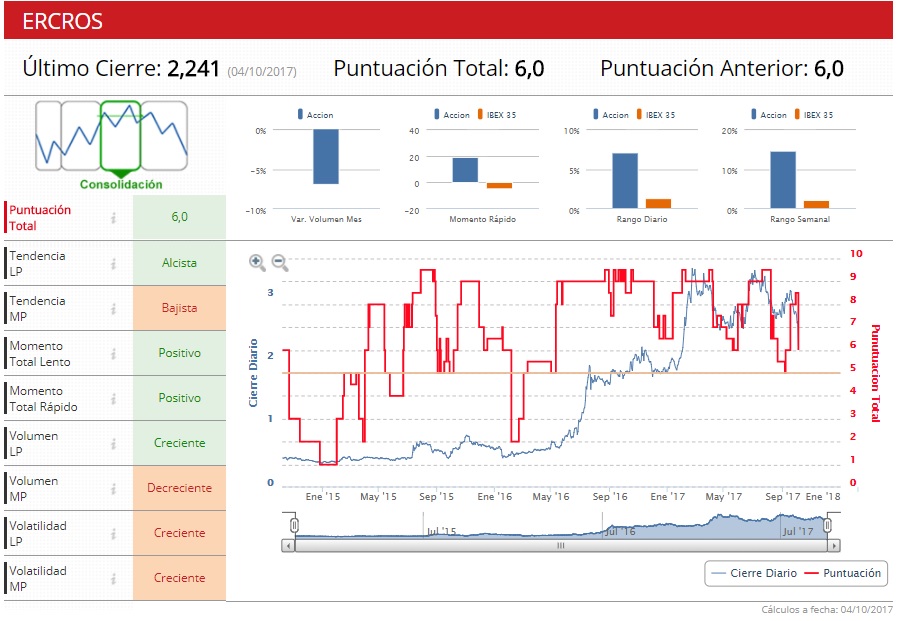Click the Puntuación Anterior 6,0 heading
Viewport: 897px width, 621px height.
point(722,69)
